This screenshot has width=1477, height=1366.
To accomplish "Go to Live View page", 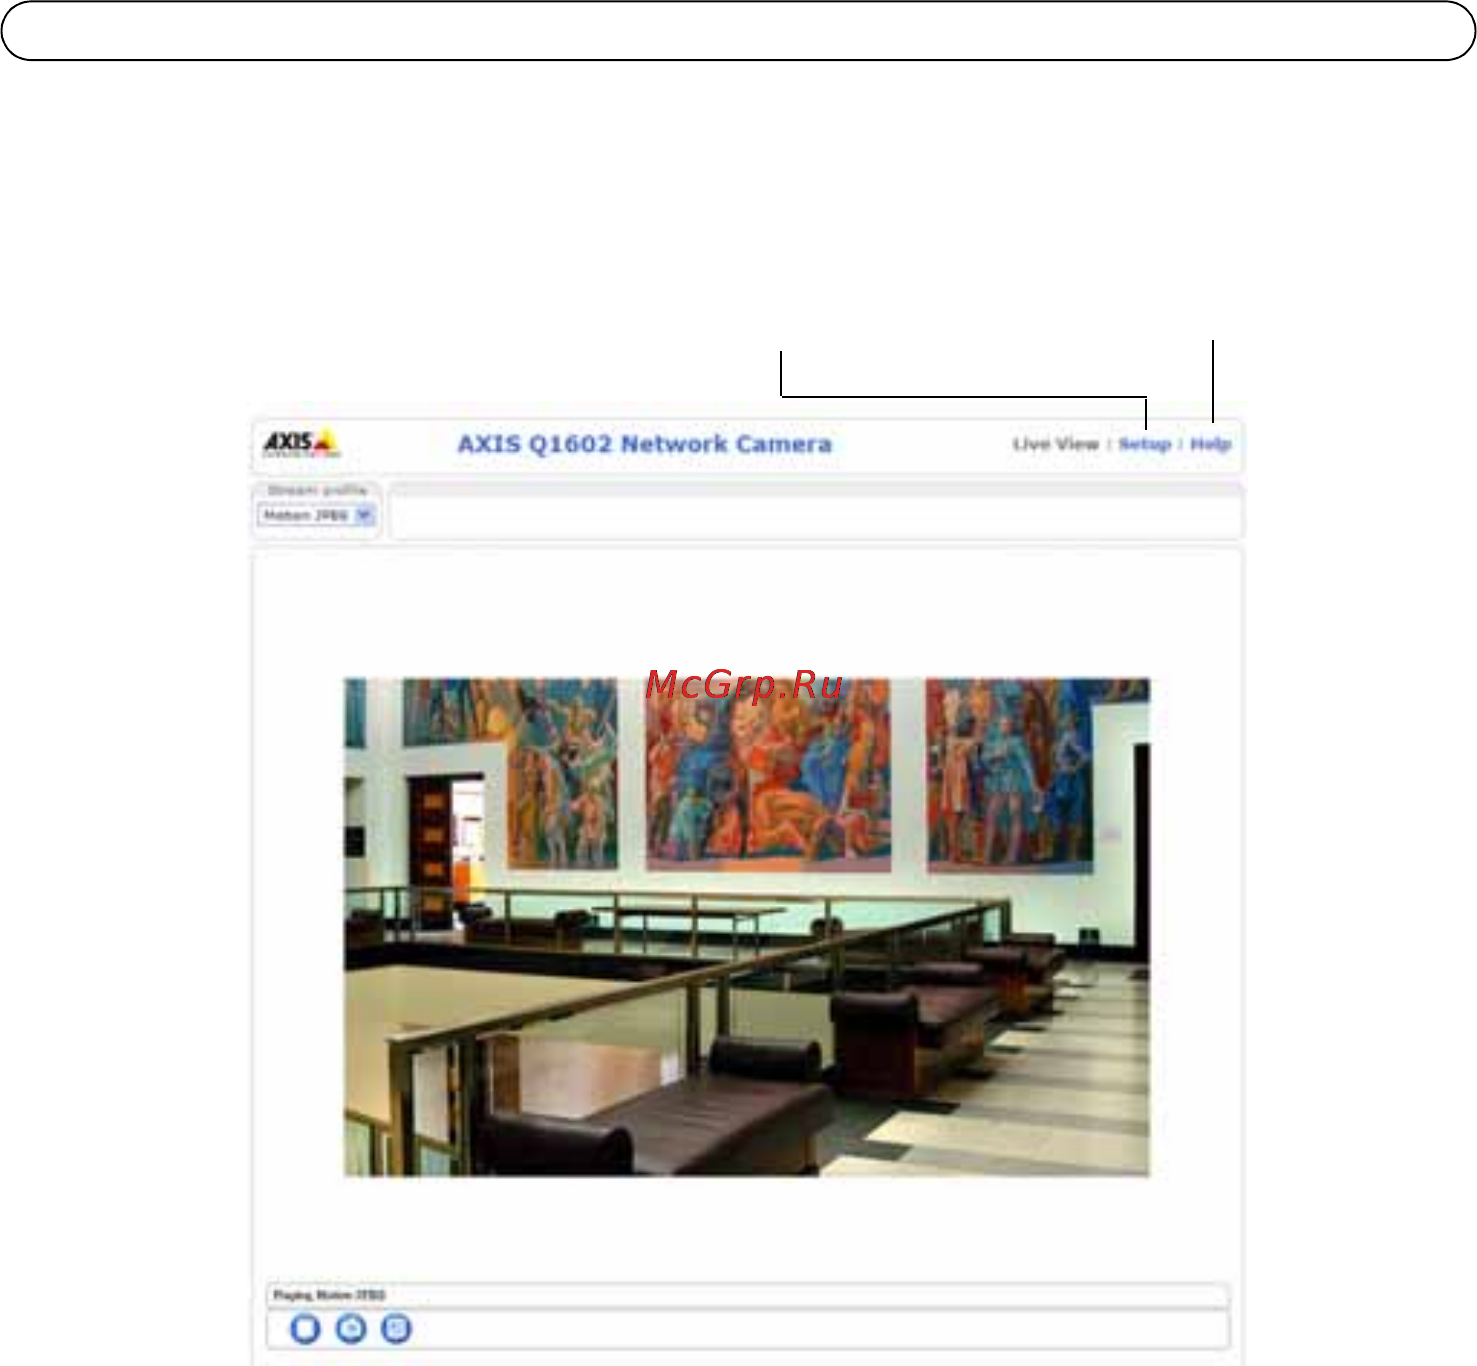I will click(1056, 444).
